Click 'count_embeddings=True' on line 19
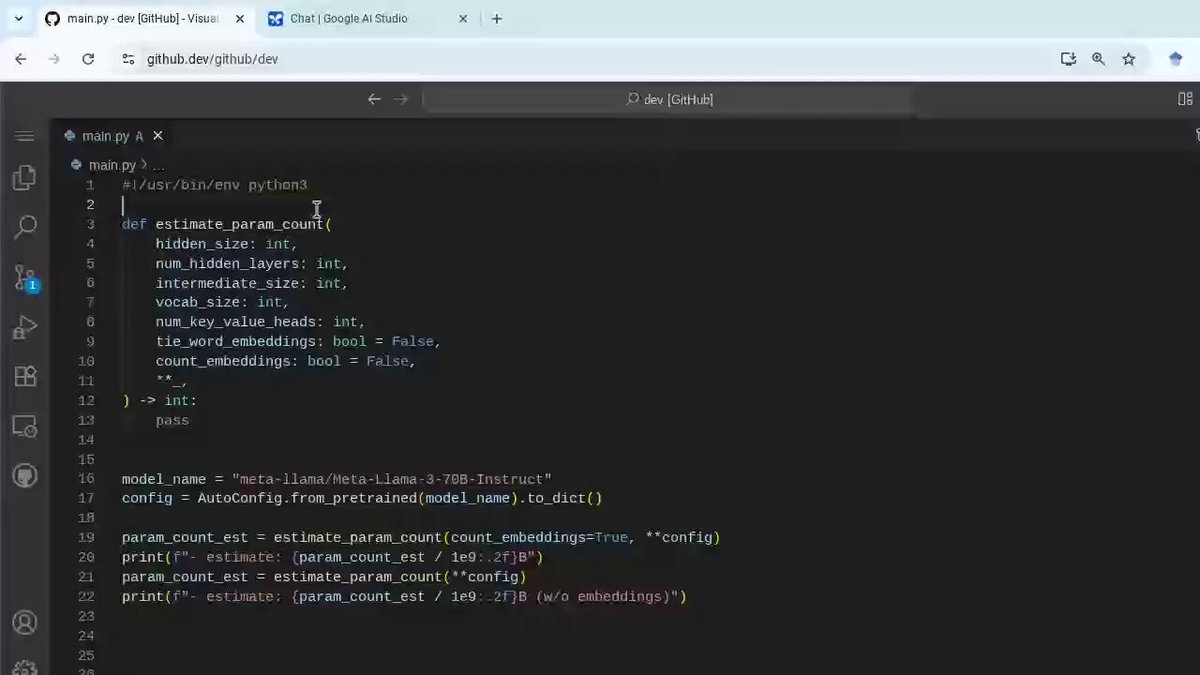 [x=537, y=537]
